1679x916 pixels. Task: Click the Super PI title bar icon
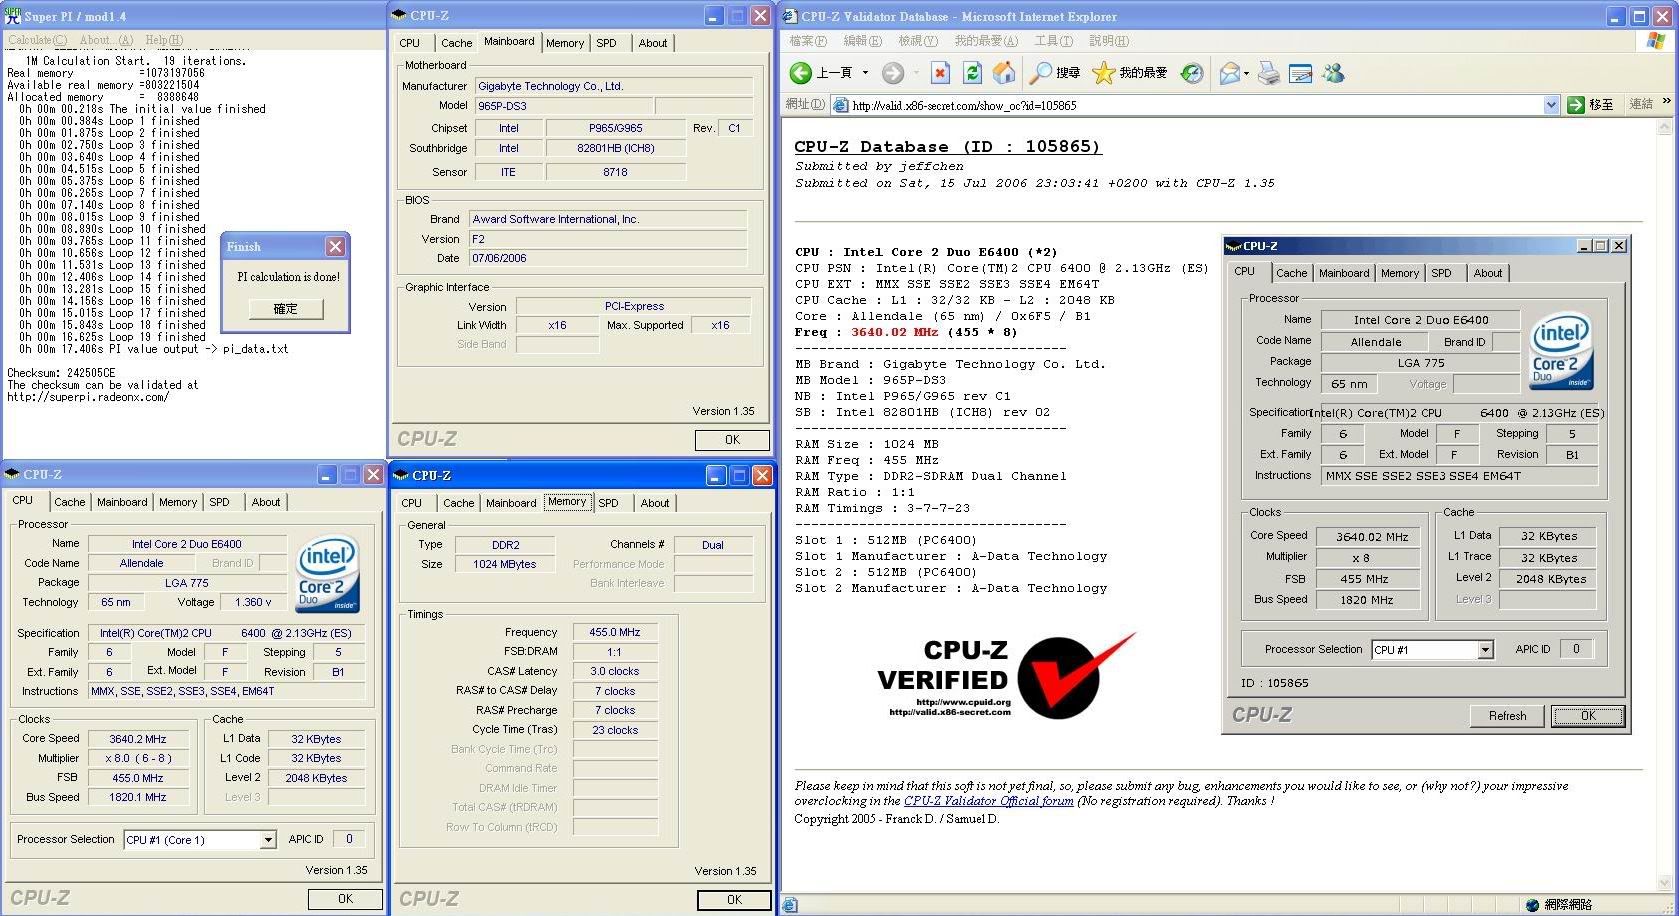click(x=13, y=16)
